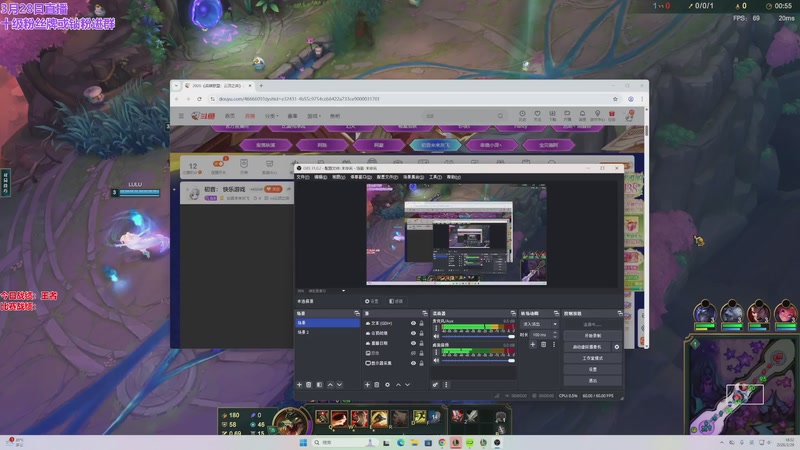This screenshot has width=800, height=450.
Task: Toggle visibility of text (GDI+) source
Action: (413, 323)
